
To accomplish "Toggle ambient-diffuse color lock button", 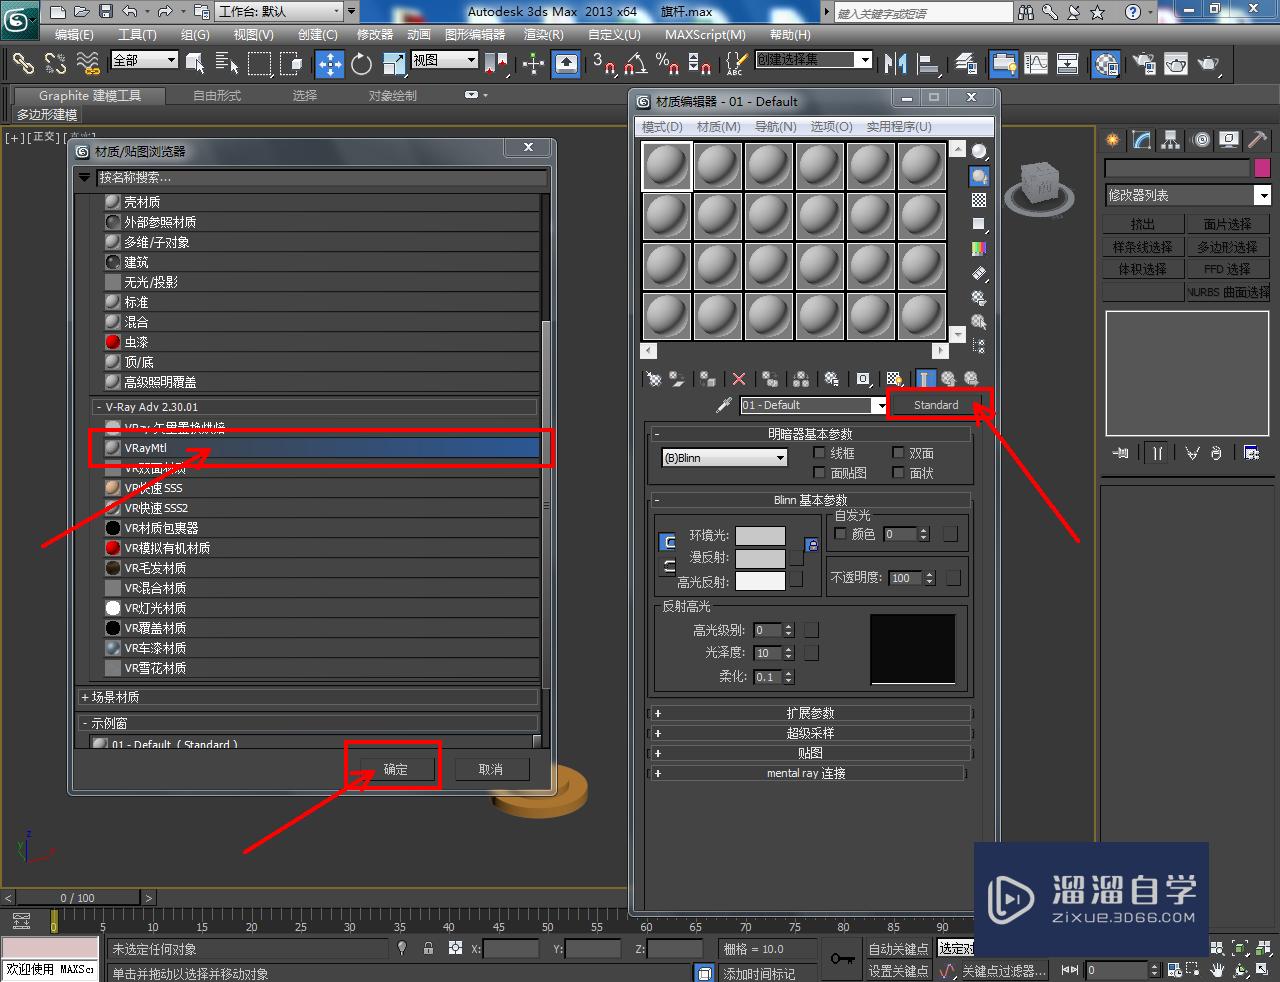I will pos(812,545).
